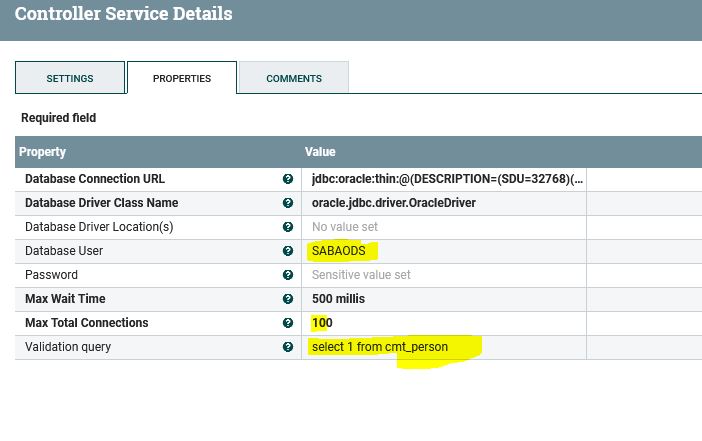702x441 pixels.
Task: Edit the select 1 from cmt_person query
Action: tap(380, 347)
